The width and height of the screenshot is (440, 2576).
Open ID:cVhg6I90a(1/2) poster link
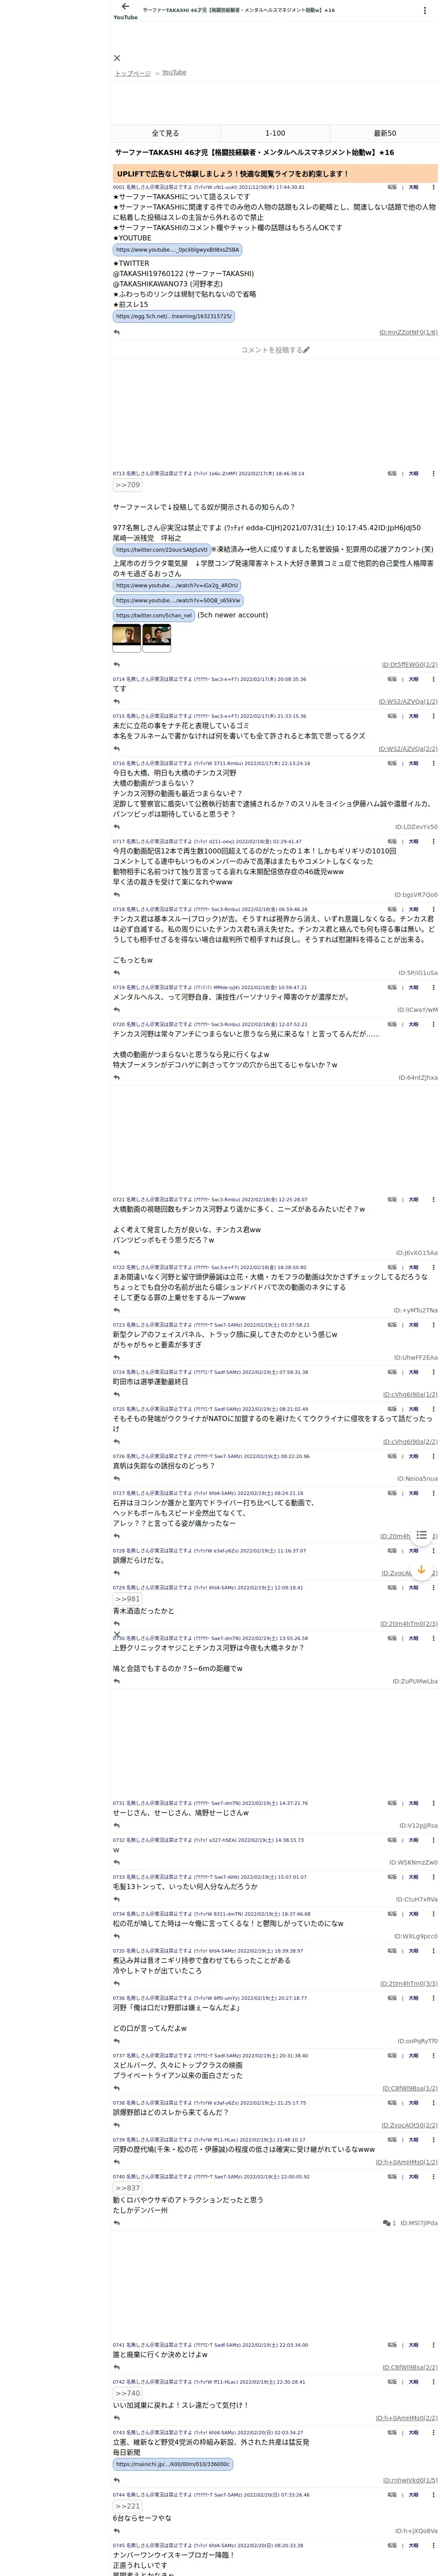click(x=409, y=1394)
